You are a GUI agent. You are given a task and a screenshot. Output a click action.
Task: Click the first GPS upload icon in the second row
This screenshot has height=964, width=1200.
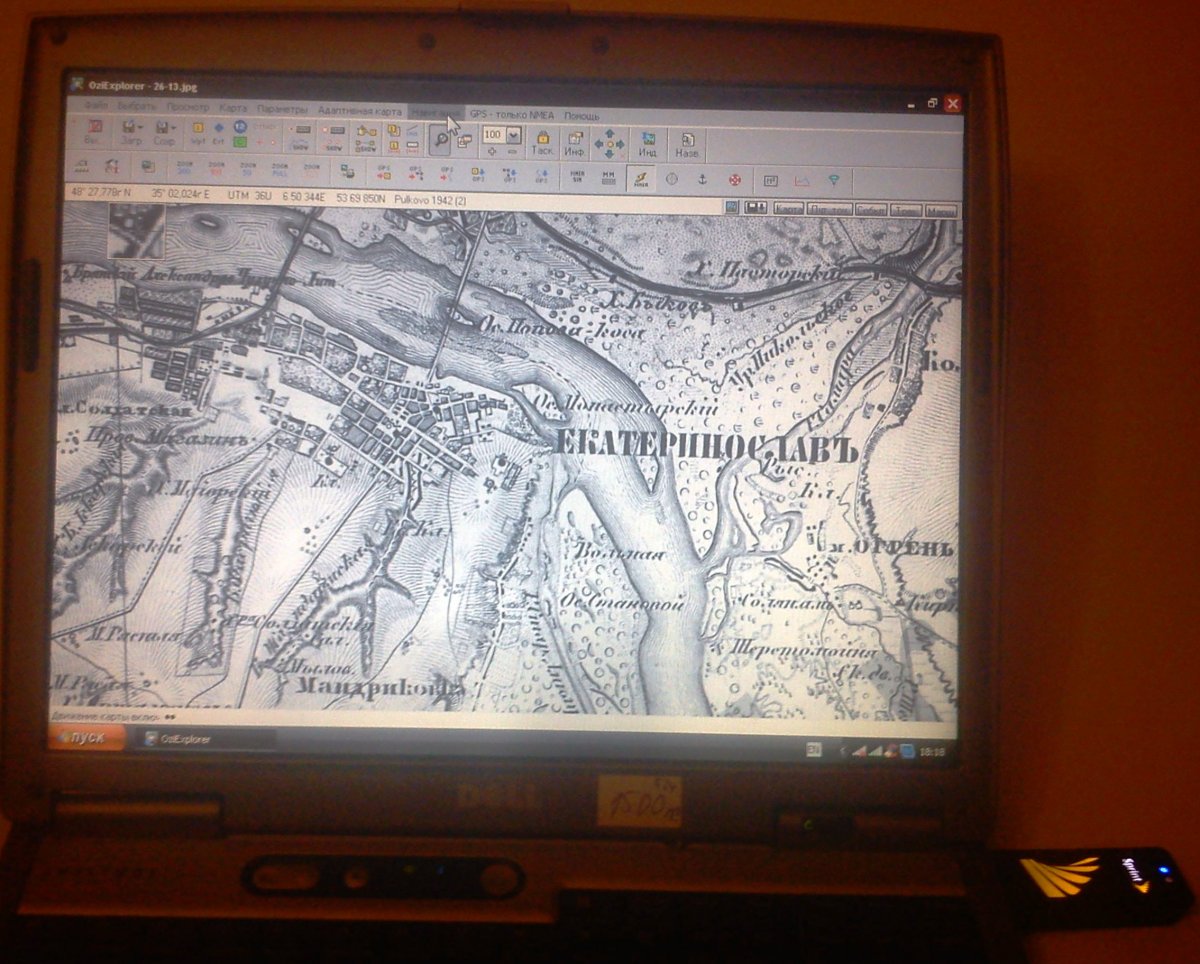(384, 170)
